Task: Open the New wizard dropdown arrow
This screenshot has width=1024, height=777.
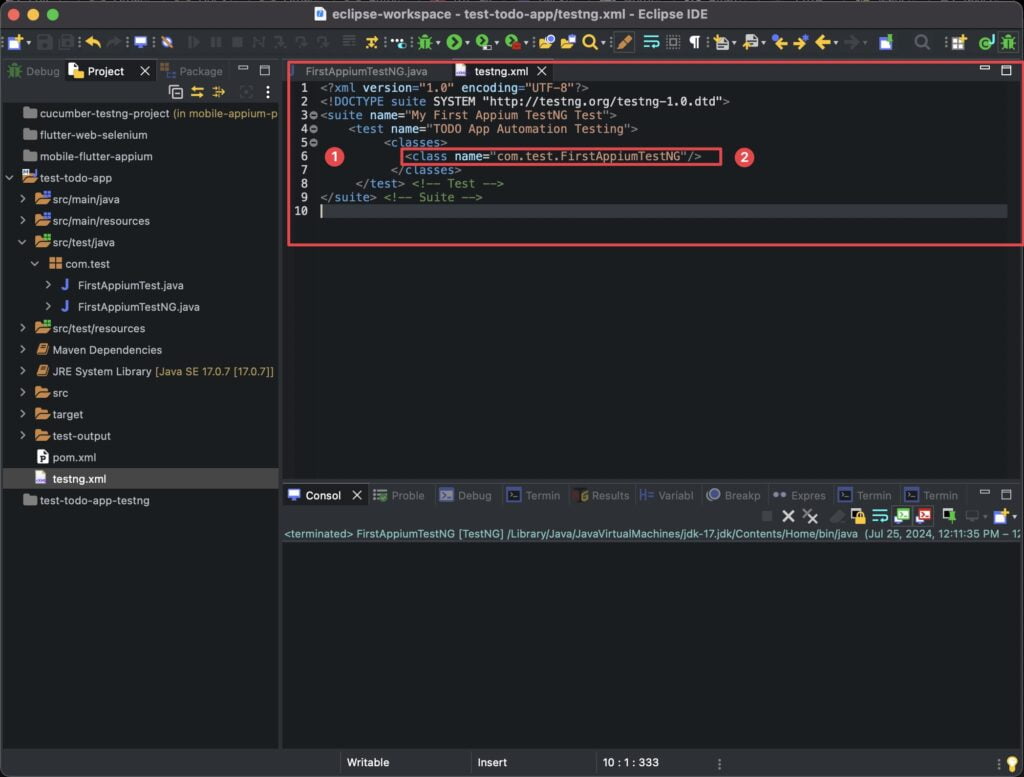Action: 29,43
